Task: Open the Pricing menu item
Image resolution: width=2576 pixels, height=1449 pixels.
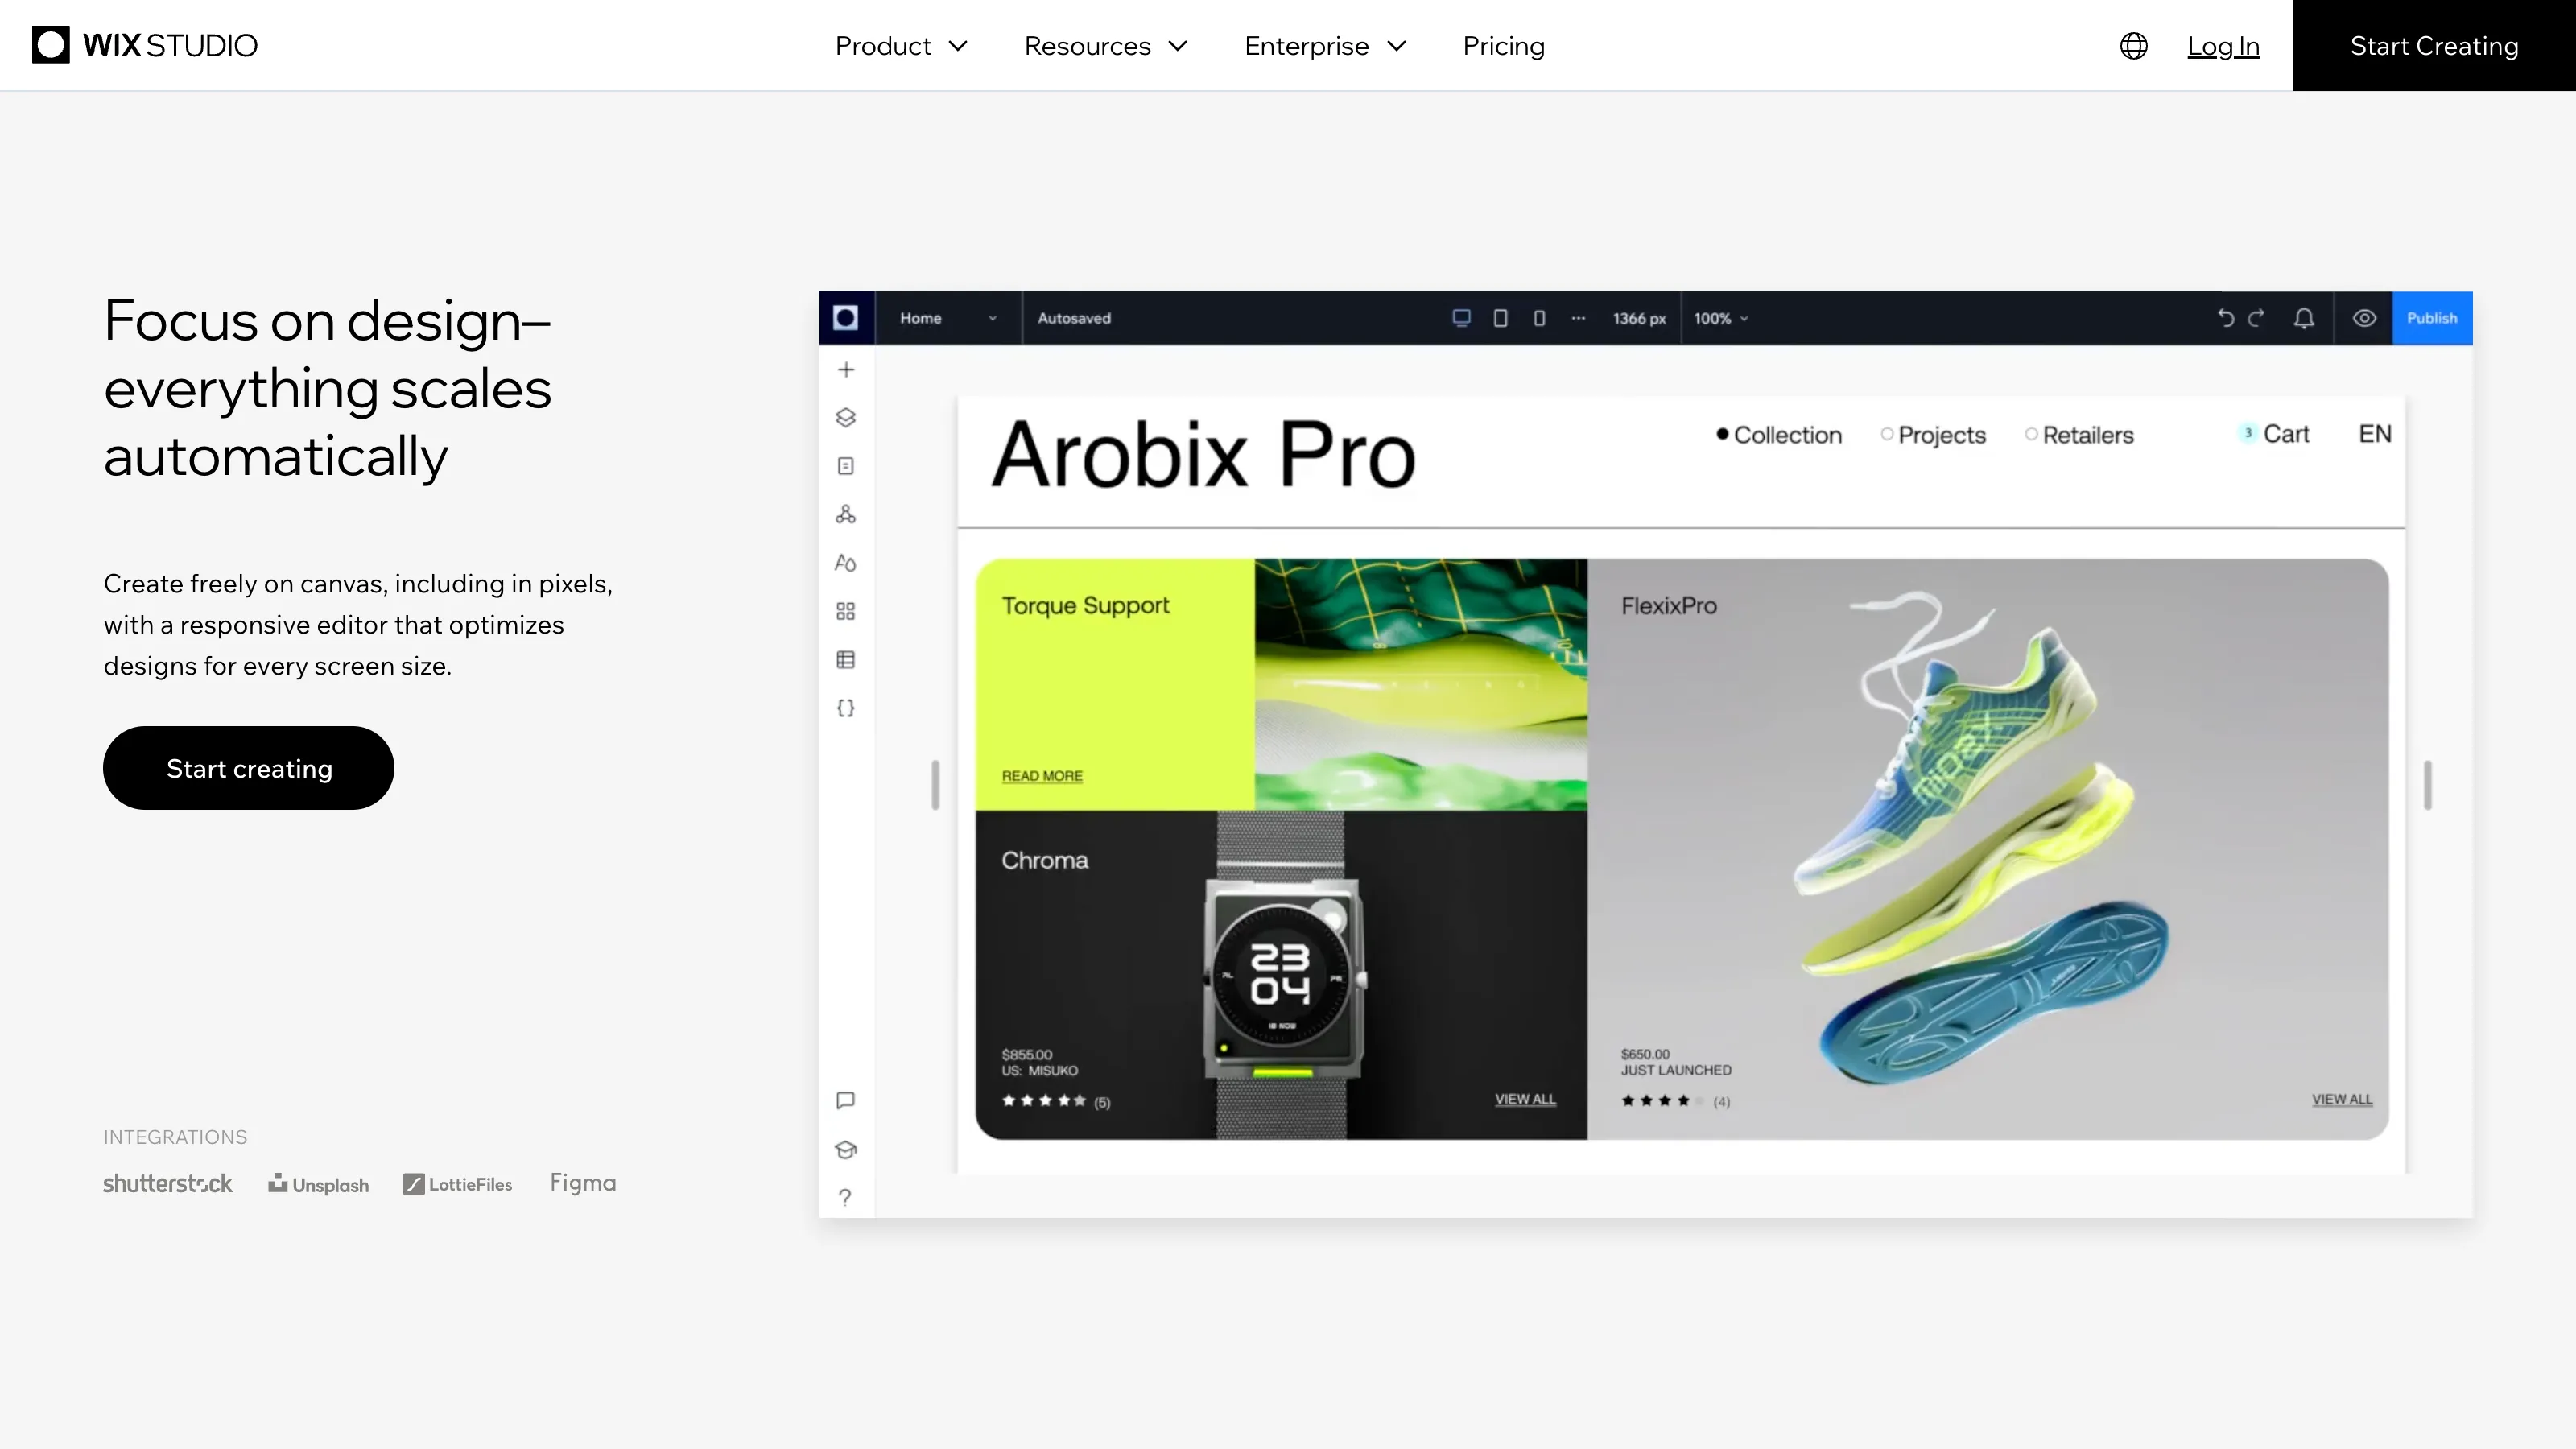Action: click(1503, 45)
